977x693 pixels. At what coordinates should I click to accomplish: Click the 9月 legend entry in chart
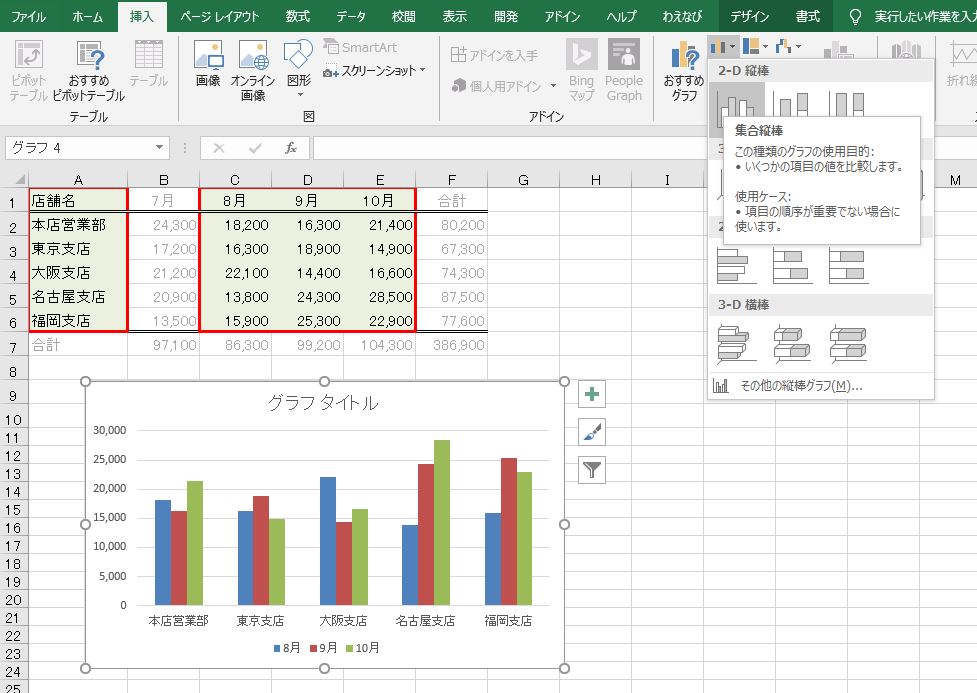pyautogui.click(x=323, y=648)
